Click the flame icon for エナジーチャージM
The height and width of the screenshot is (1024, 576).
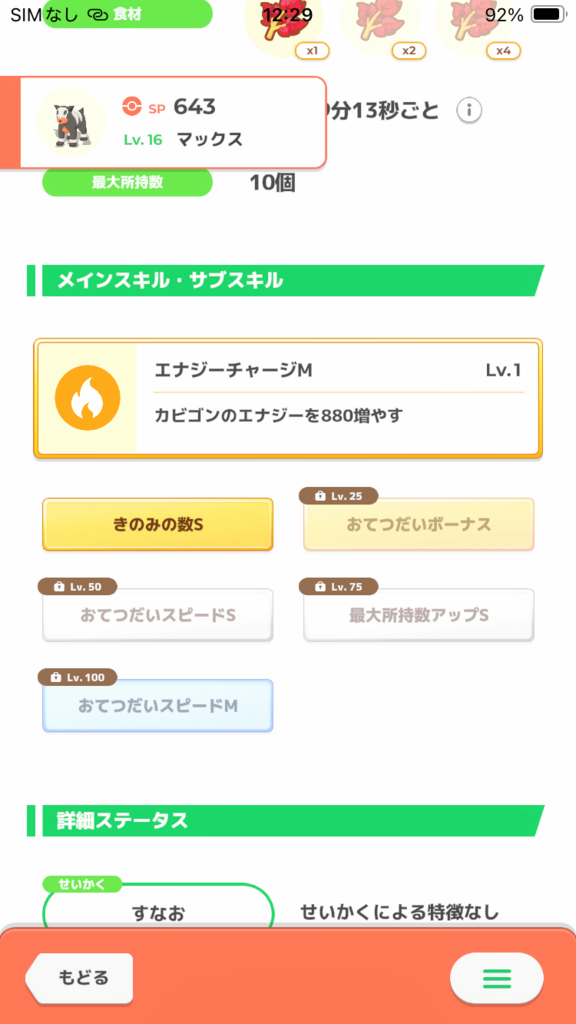tap(88, 398)
